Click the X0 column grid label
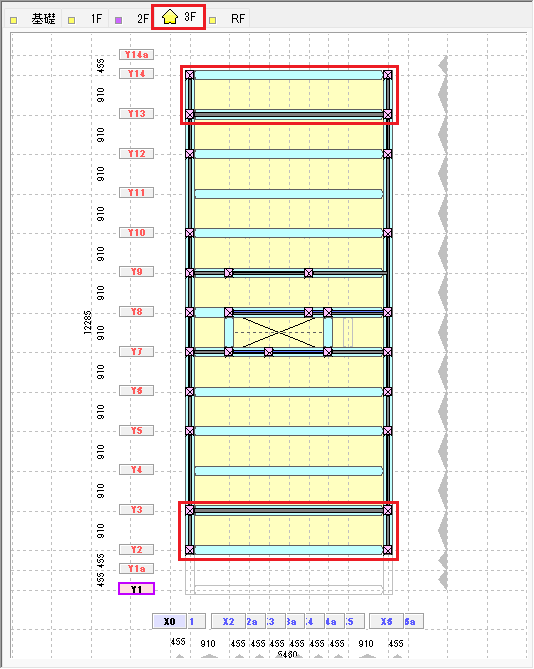 [x=169, y=622]
